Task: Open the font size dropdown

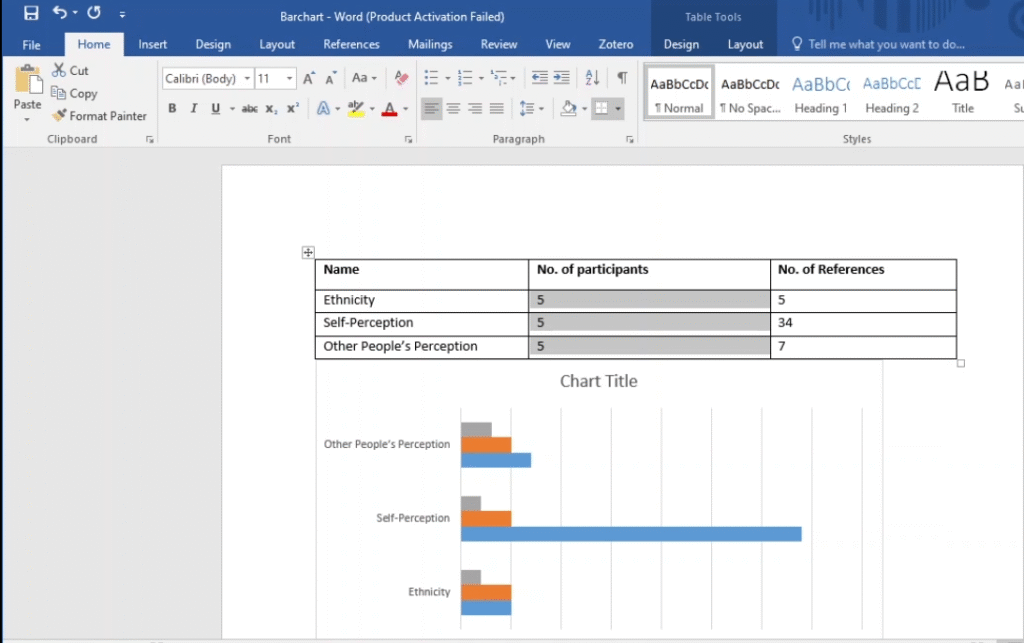Action: pyautogui.click(x=290, y=79)
